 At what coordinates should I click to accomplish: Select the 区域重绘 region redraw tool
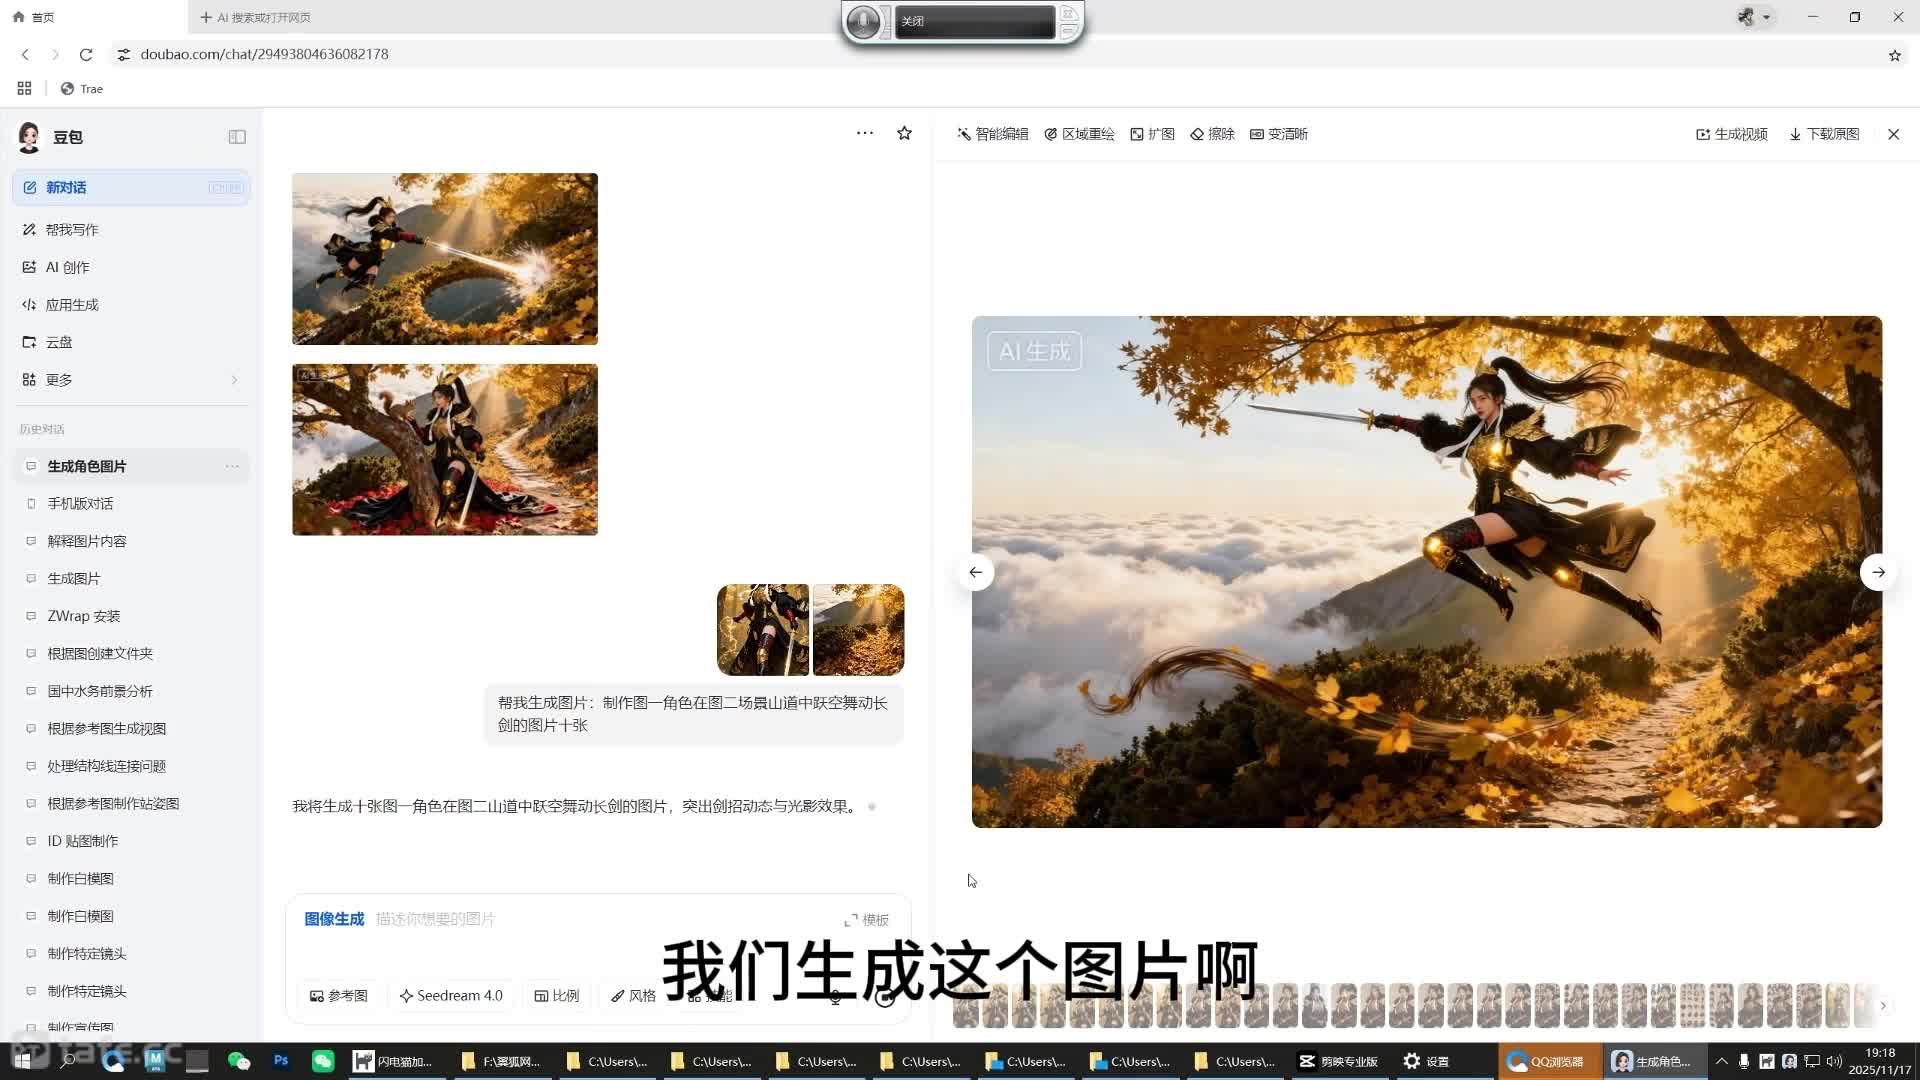pyautogui.click(x=1079, y=134)
